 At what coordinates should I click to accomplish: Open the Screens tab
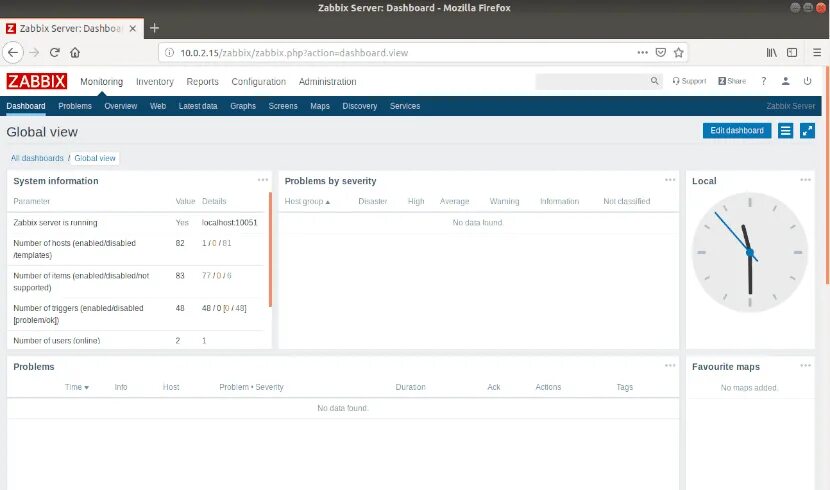point(283,106)
